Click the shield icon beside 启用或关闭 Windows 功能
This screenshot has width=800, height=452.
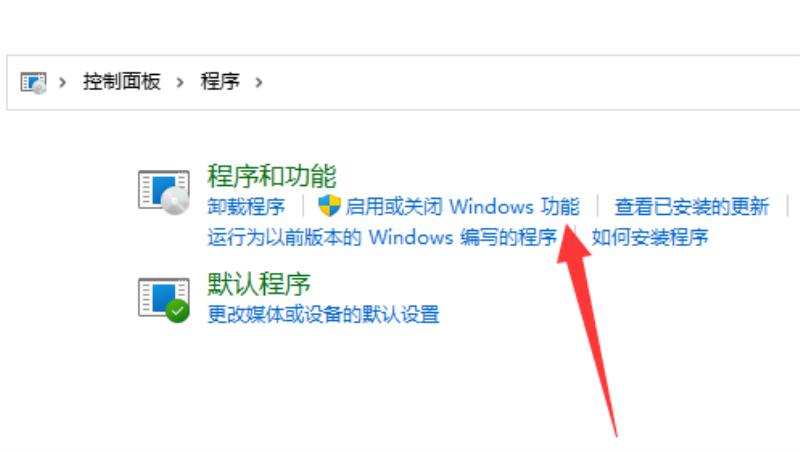[329, 206]
